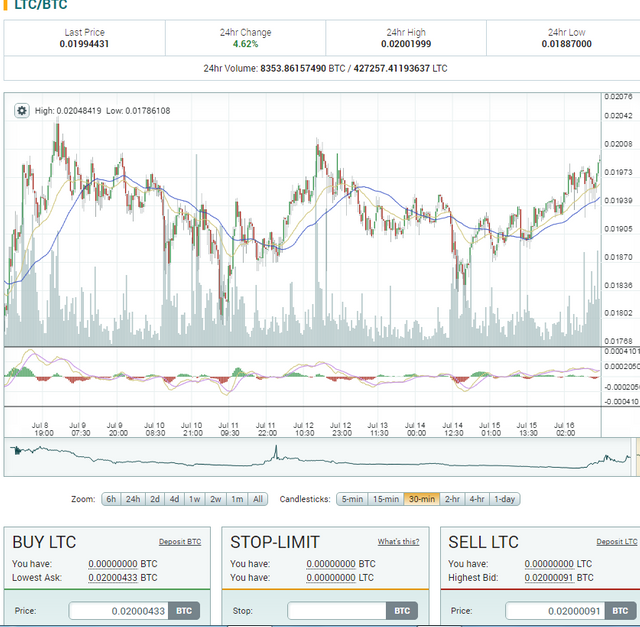This screenshot has width=640, height=627.
Task: Select 30-min candlesticks
Action: 422,499
